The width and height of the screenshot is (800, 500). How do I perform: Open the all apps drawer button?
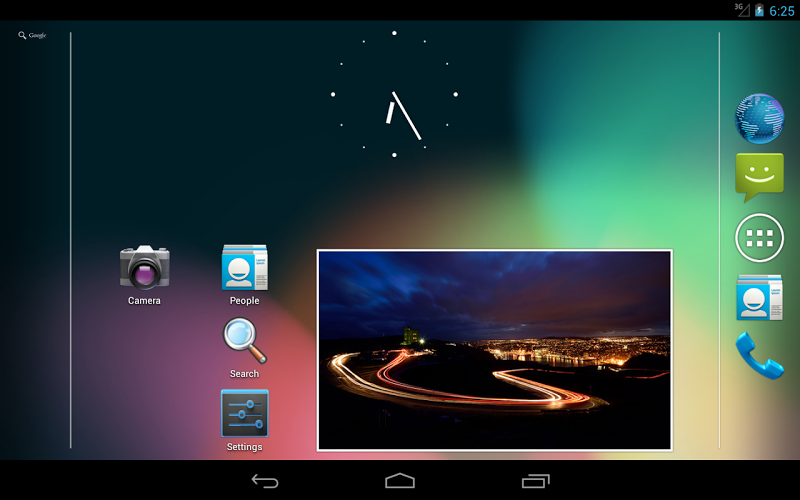coord(759,238)
